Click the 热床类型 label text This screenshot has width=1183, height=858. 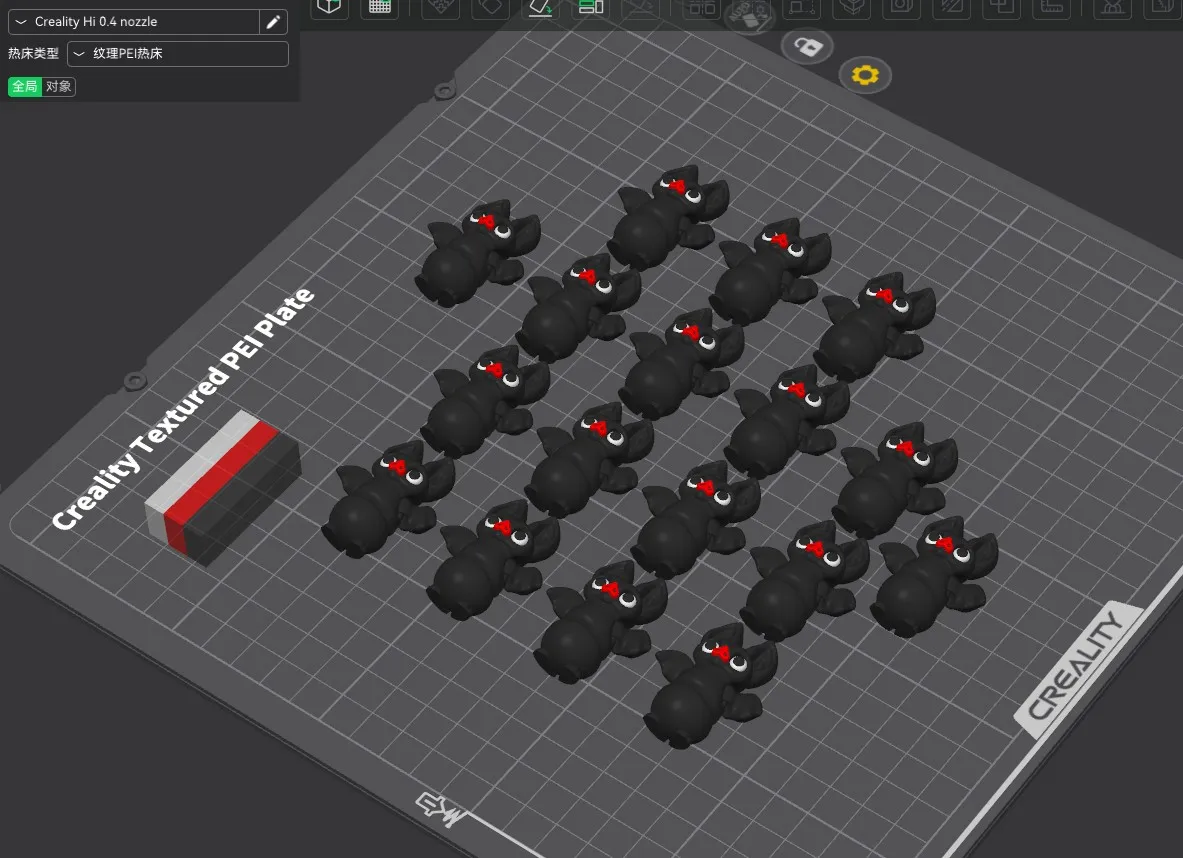pos(33,54)
